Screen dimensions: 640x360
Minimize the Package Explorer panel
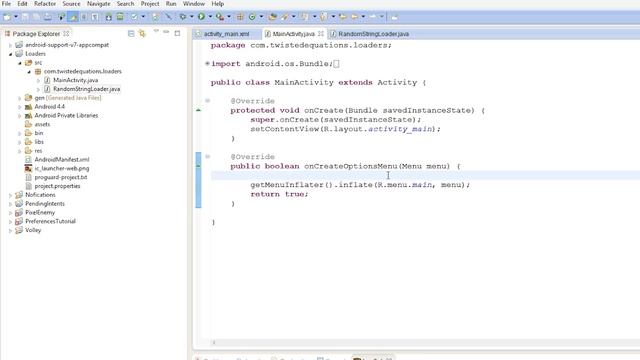point(166,32)
